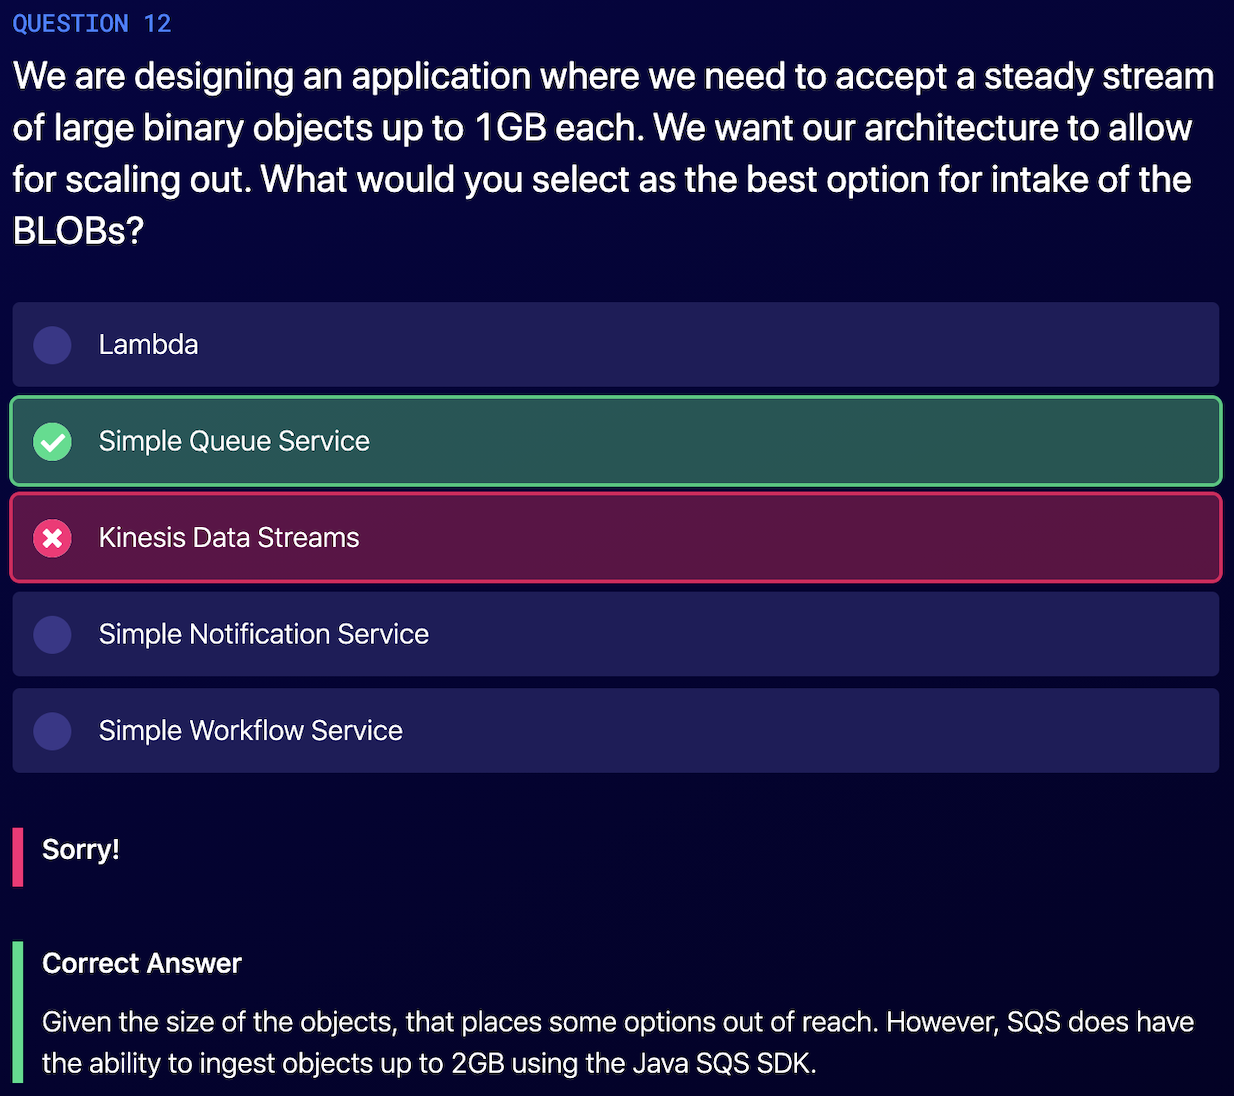
Task: Click the Correct Answer heading
Action: pos(142,963)
